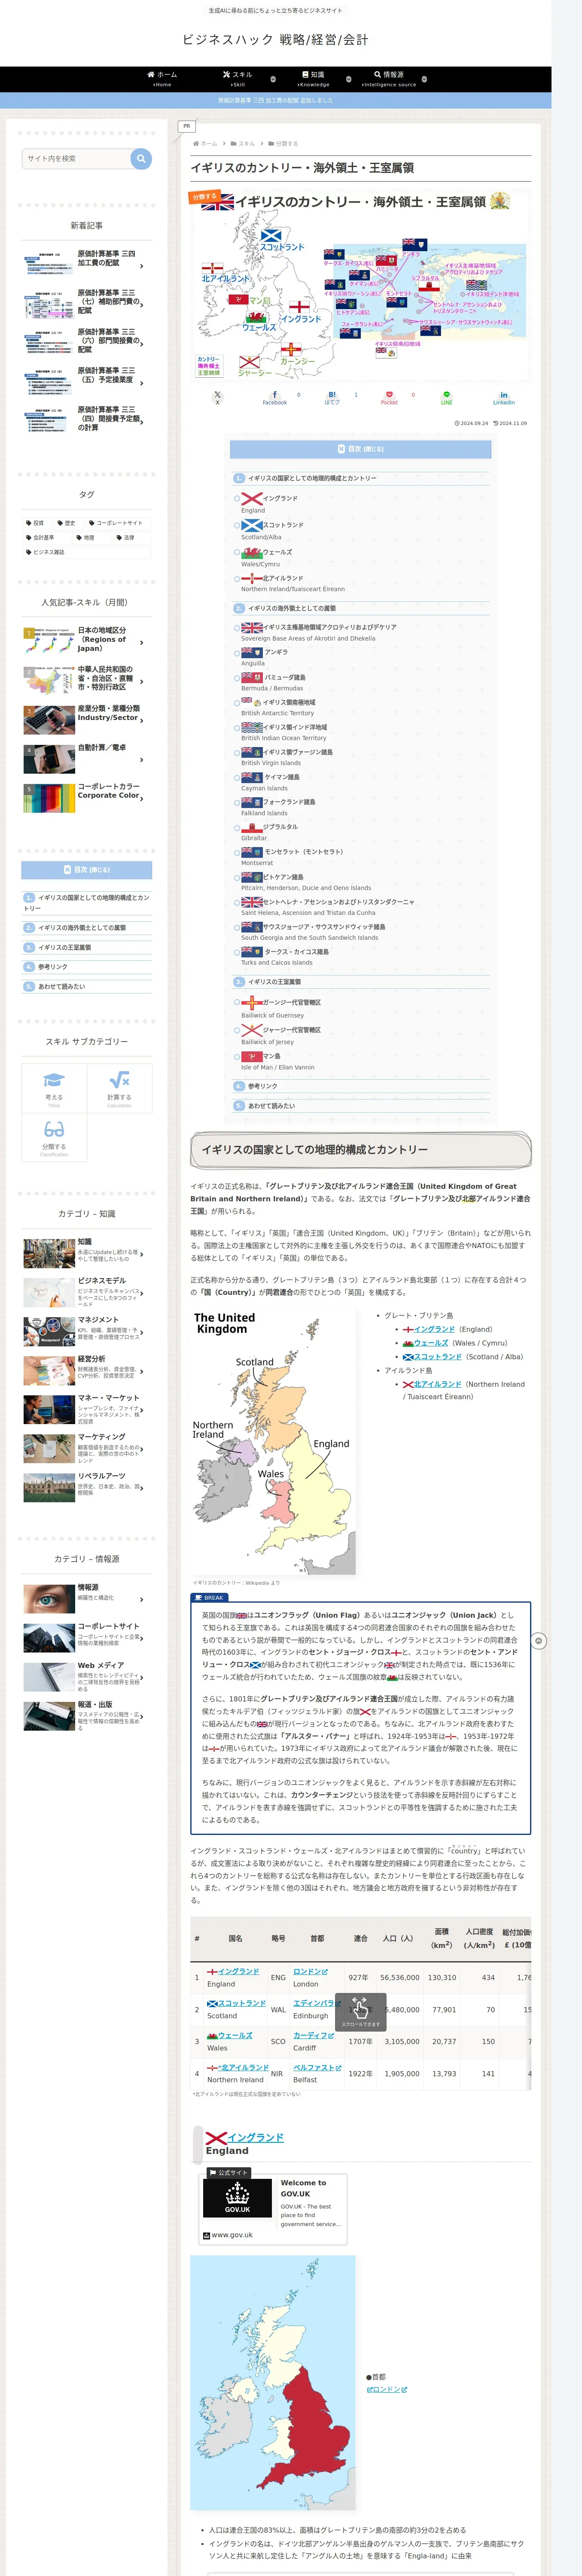This screenshot has width=582, height=2576.
Task: Bookmark the article on Hatena (B!)
Action: click(x=332, y=397)
